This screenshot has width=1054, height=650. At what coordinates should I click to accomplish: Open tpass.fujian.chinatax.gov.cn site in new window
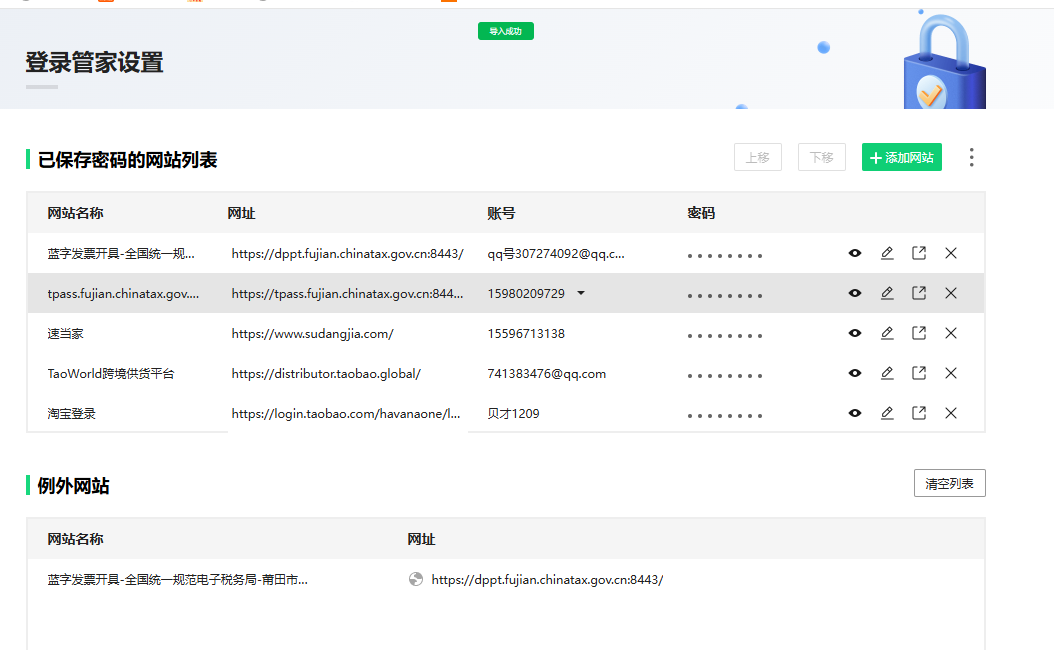click(919, 293)
